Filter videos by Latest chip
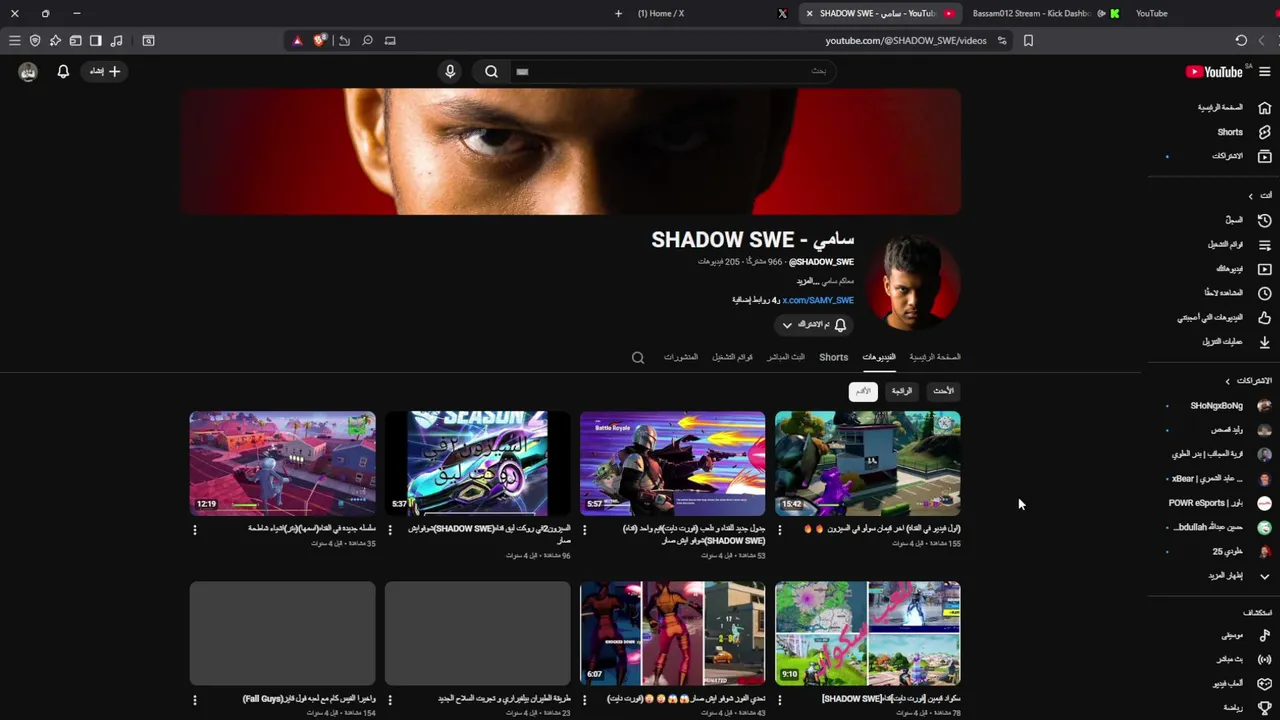Screen dimensions: 1280x720 tap(943, 391)
